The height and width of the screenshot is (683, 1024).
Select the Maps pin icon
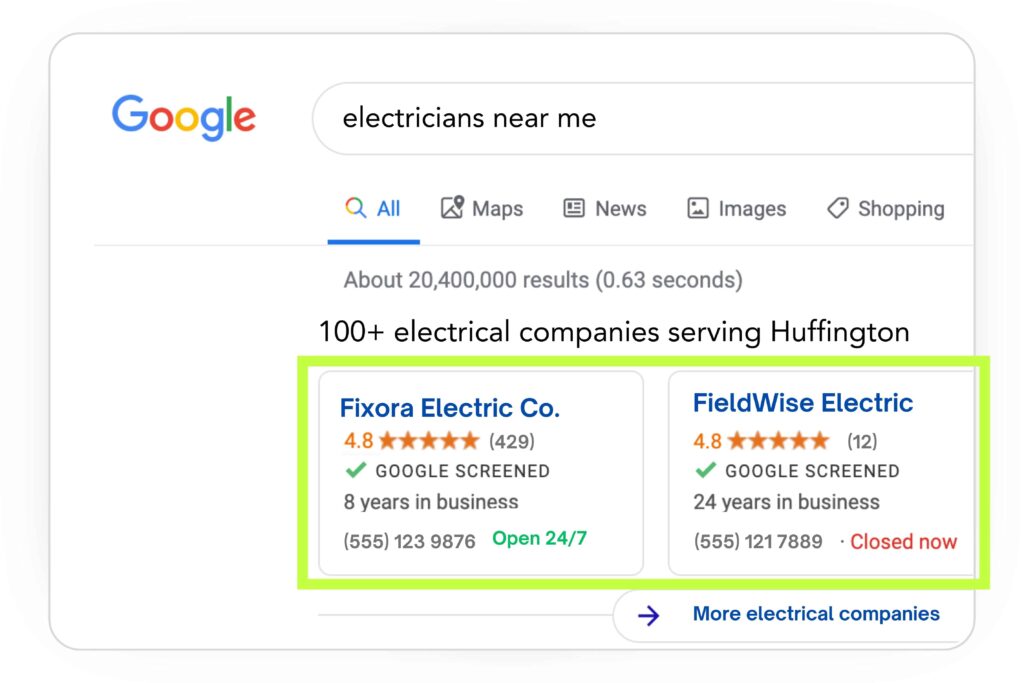[452, 207]
